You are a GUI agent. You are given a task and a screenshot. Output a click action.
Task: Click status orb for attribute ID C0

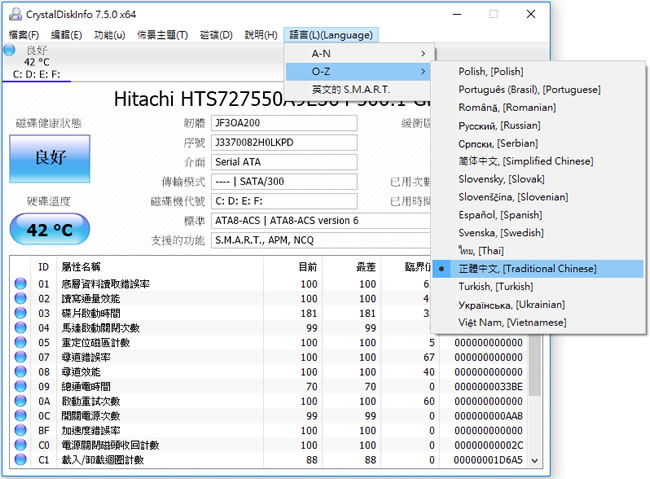(x=20, y=445)
